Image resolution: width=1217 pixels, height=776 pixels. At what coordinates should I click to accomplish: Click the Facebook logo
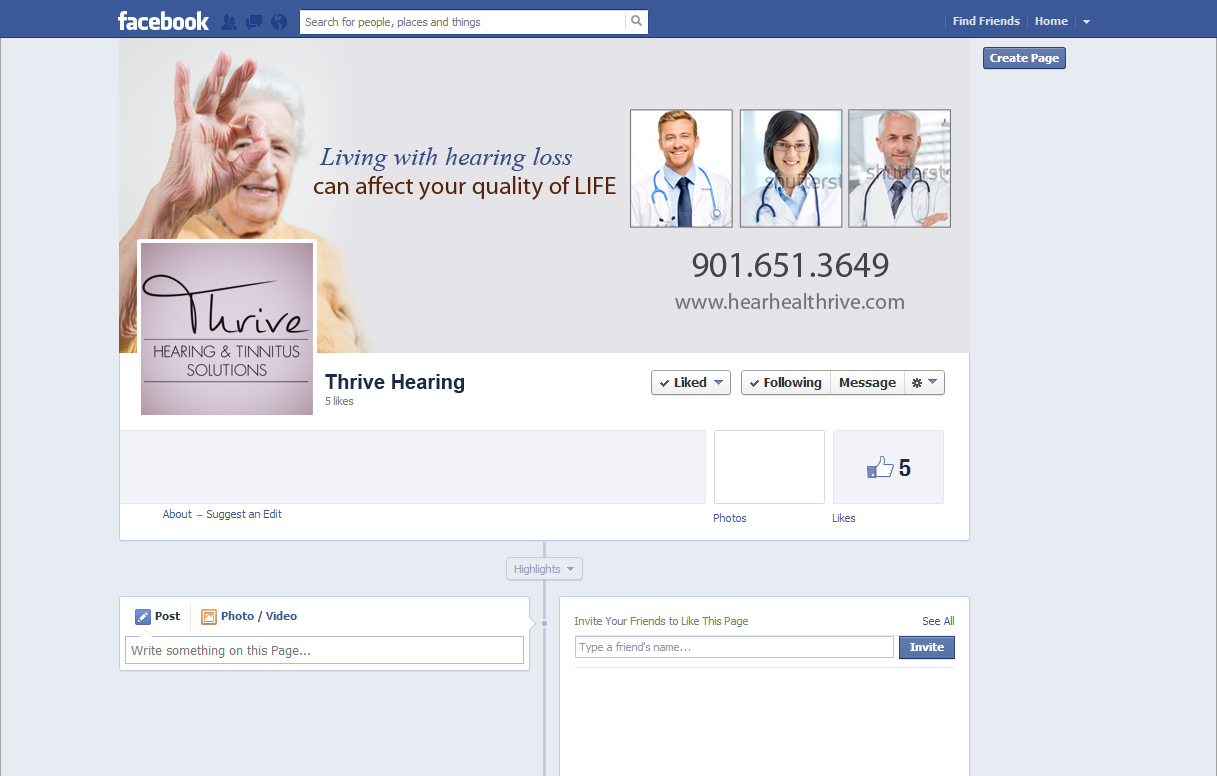click(x=163, y=21)
